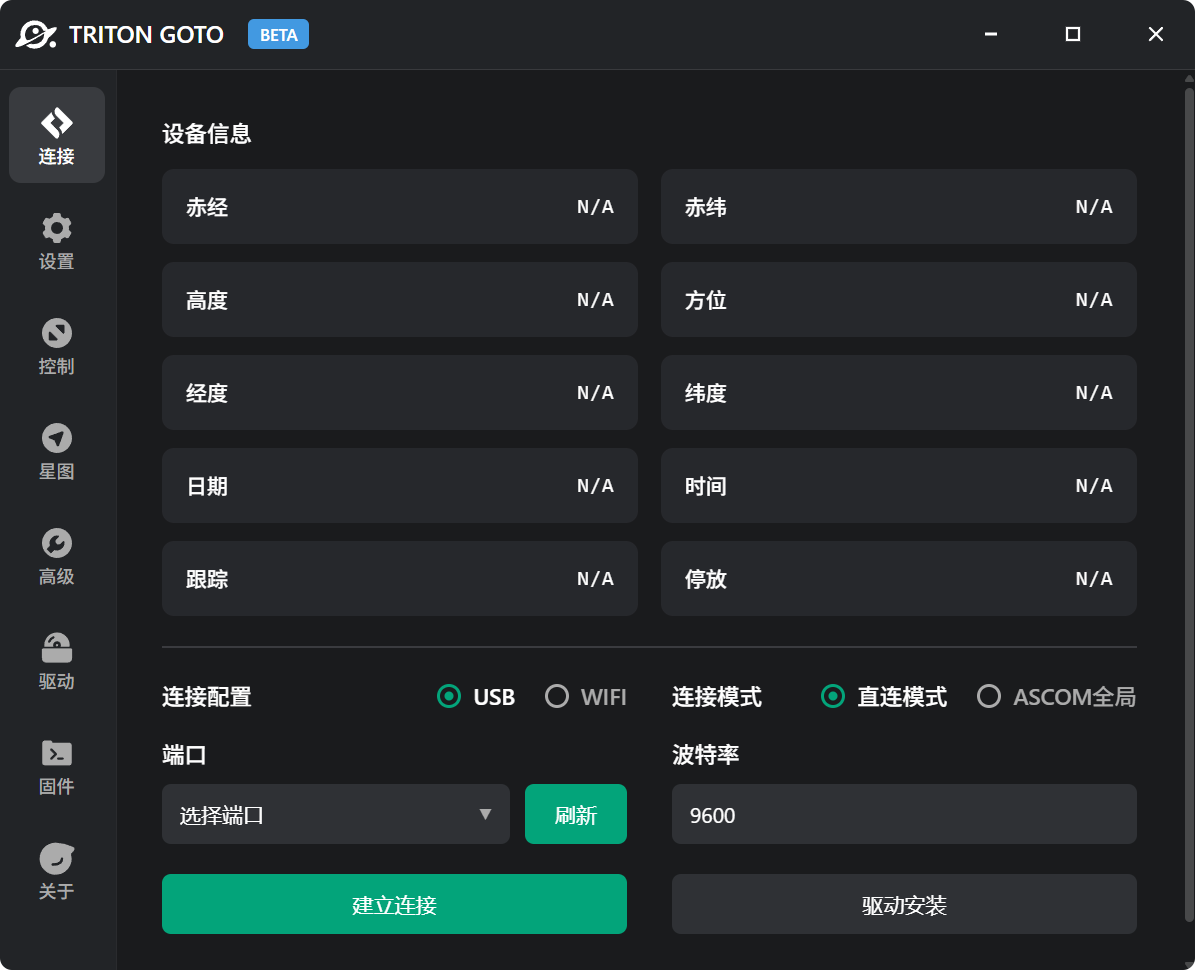Expand the port selection list arrow
1195x970 pixels.
point(487,814)
